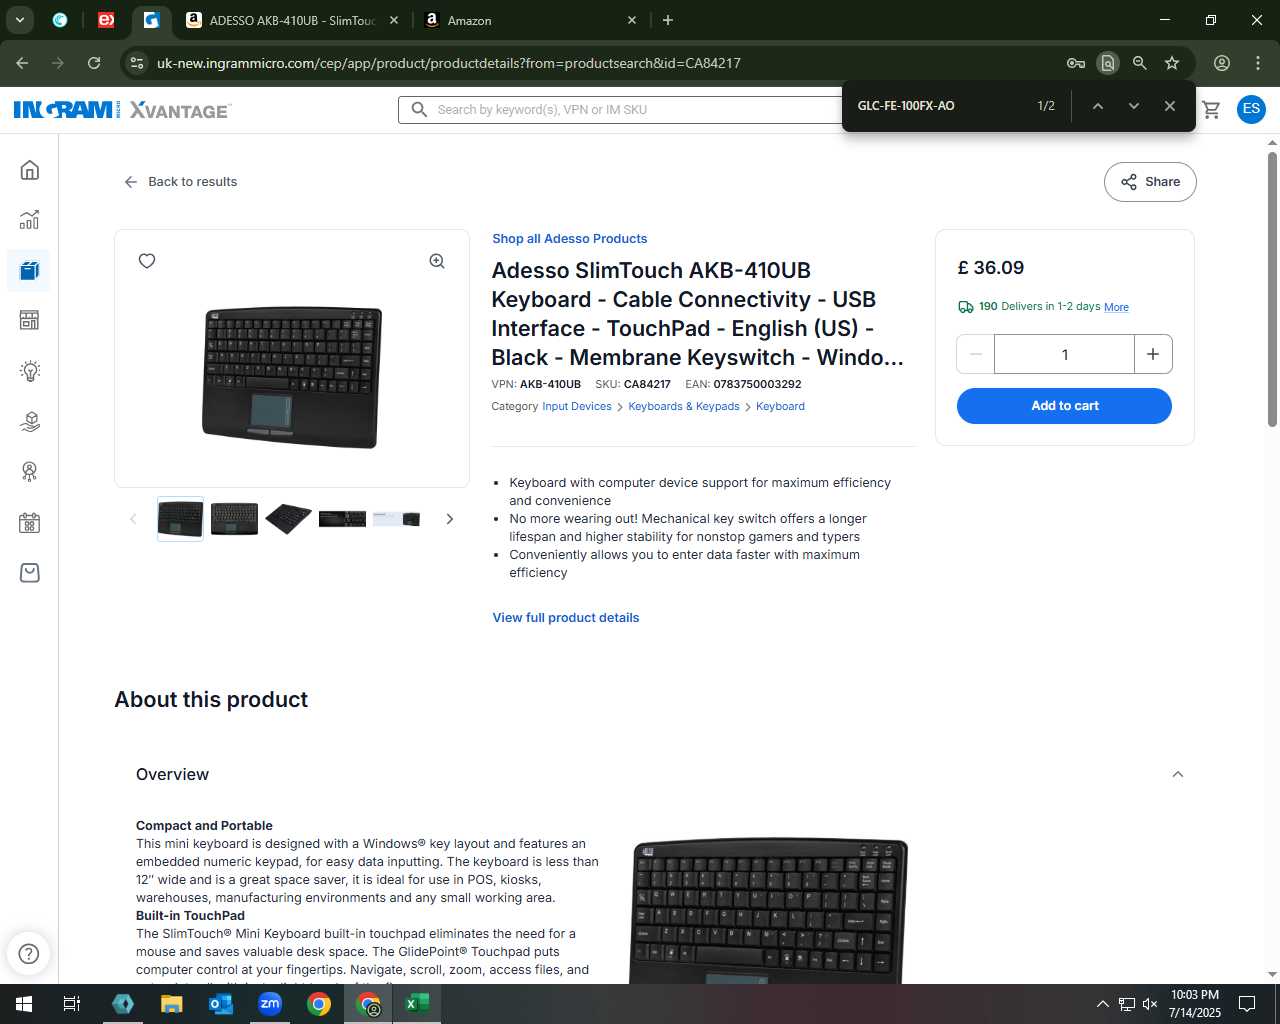
Task: Toggle the wishlist heart on product image
Action: (x=147, y=261)
